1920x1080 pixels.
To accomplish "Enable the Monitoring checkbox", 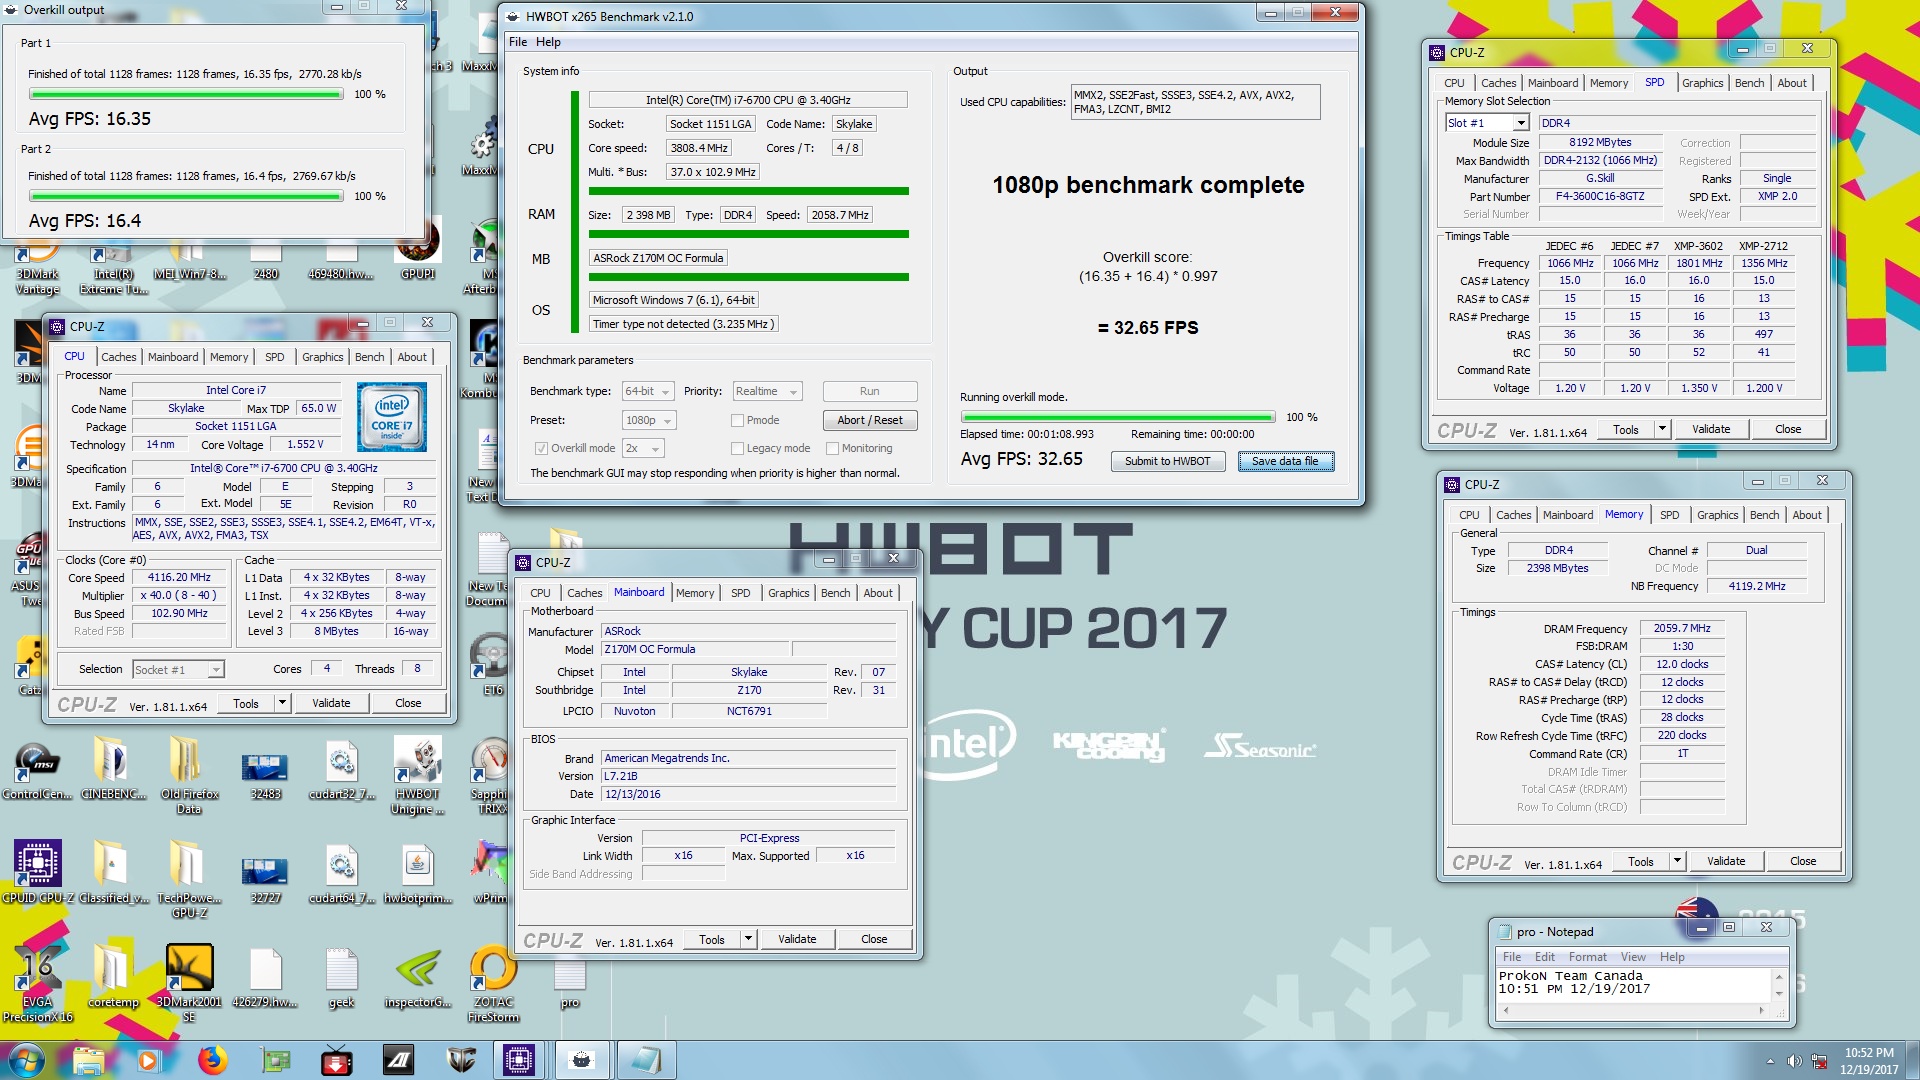I will coord(832,448).
